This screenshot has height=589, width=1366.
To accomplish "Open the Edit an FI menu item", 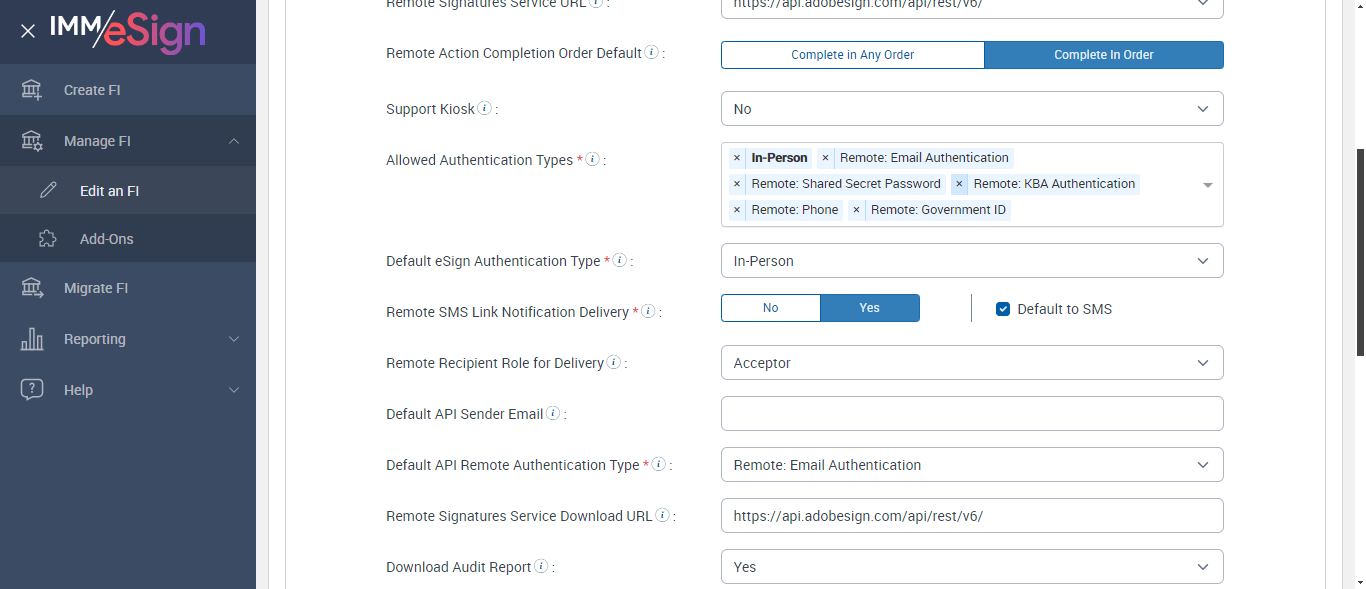I will pos(109,191).
